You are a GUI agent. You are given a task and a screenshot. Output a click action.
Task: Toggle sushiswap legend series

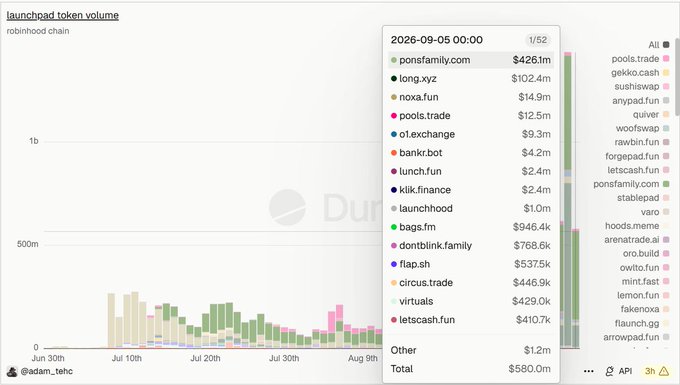pos(641,86)
